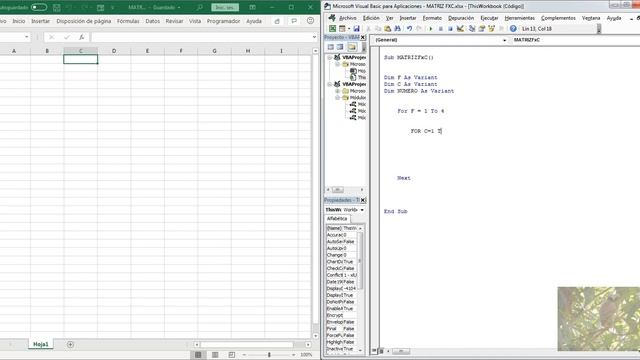Image resolution: width=640 pixels, height=360 pixels.
Task: Open the Datos ribbon tab
Action: point(153,21)
